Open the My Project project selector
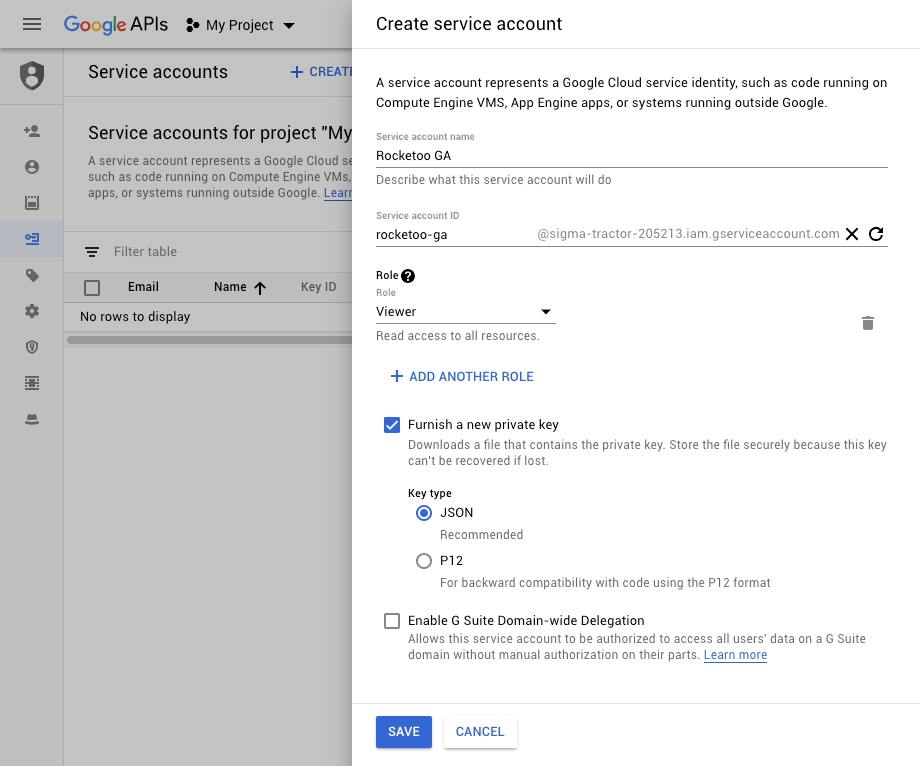 [x=239, y=25]
